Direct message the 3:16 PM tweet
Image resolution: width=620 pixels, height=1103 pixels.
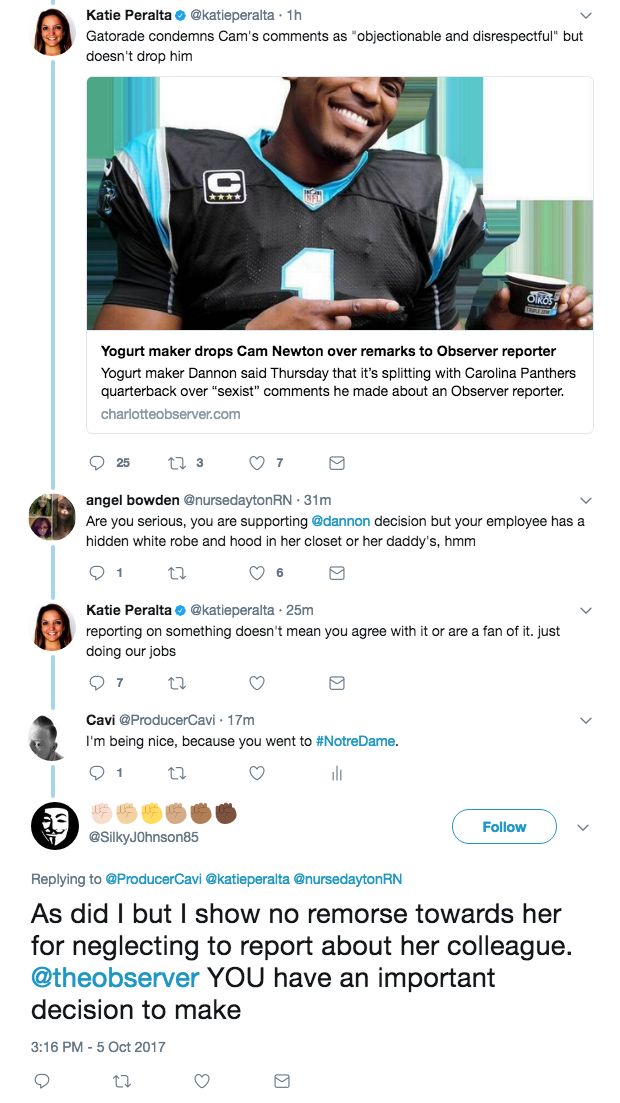282,1081
